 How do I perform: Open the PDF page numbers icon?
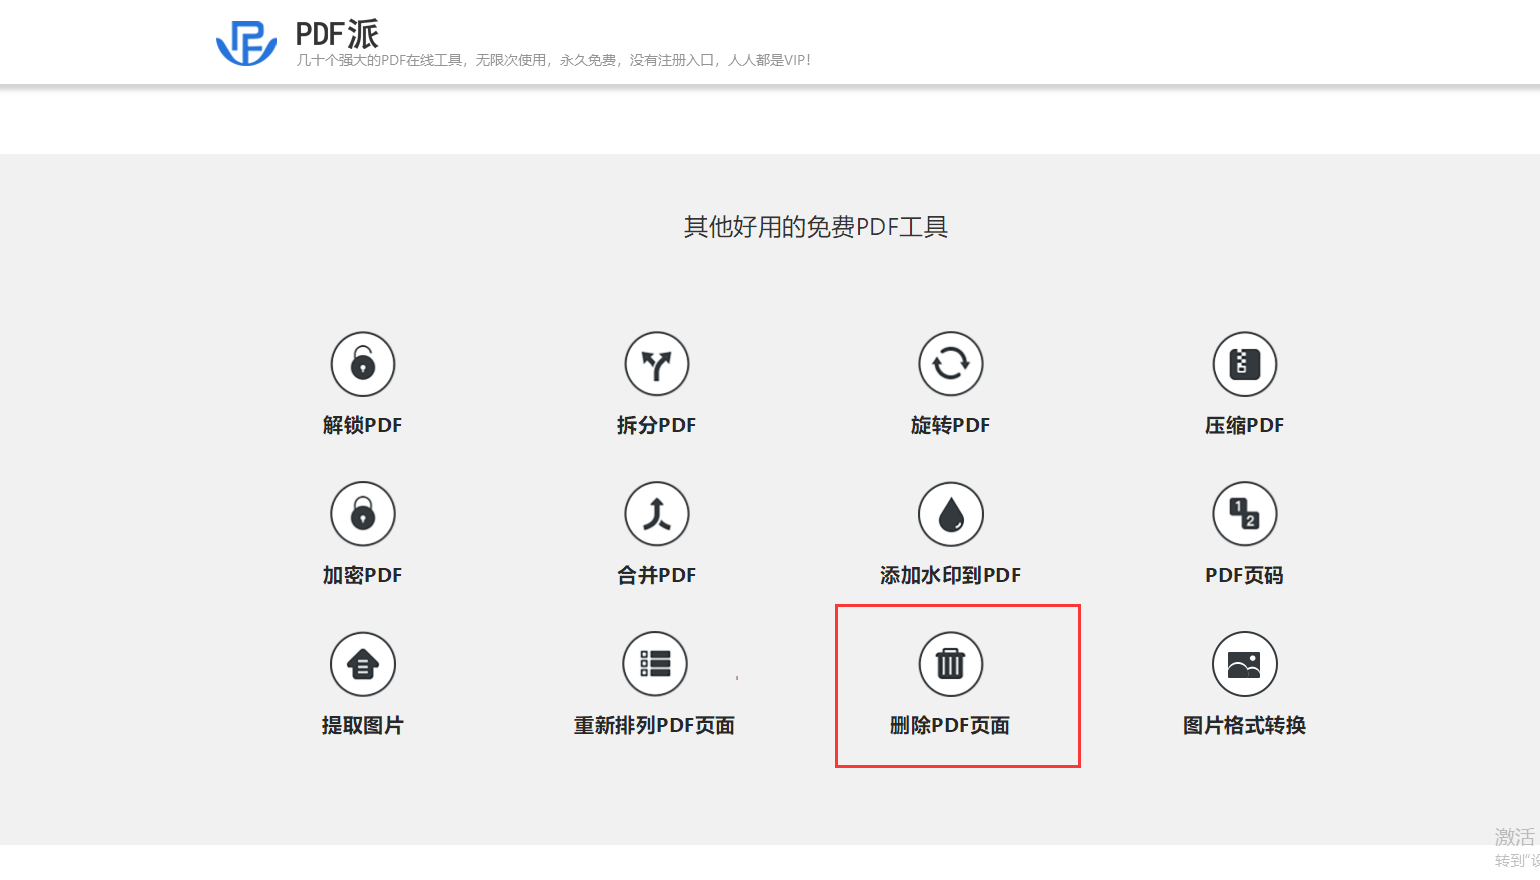click(x=1245, y=514)
